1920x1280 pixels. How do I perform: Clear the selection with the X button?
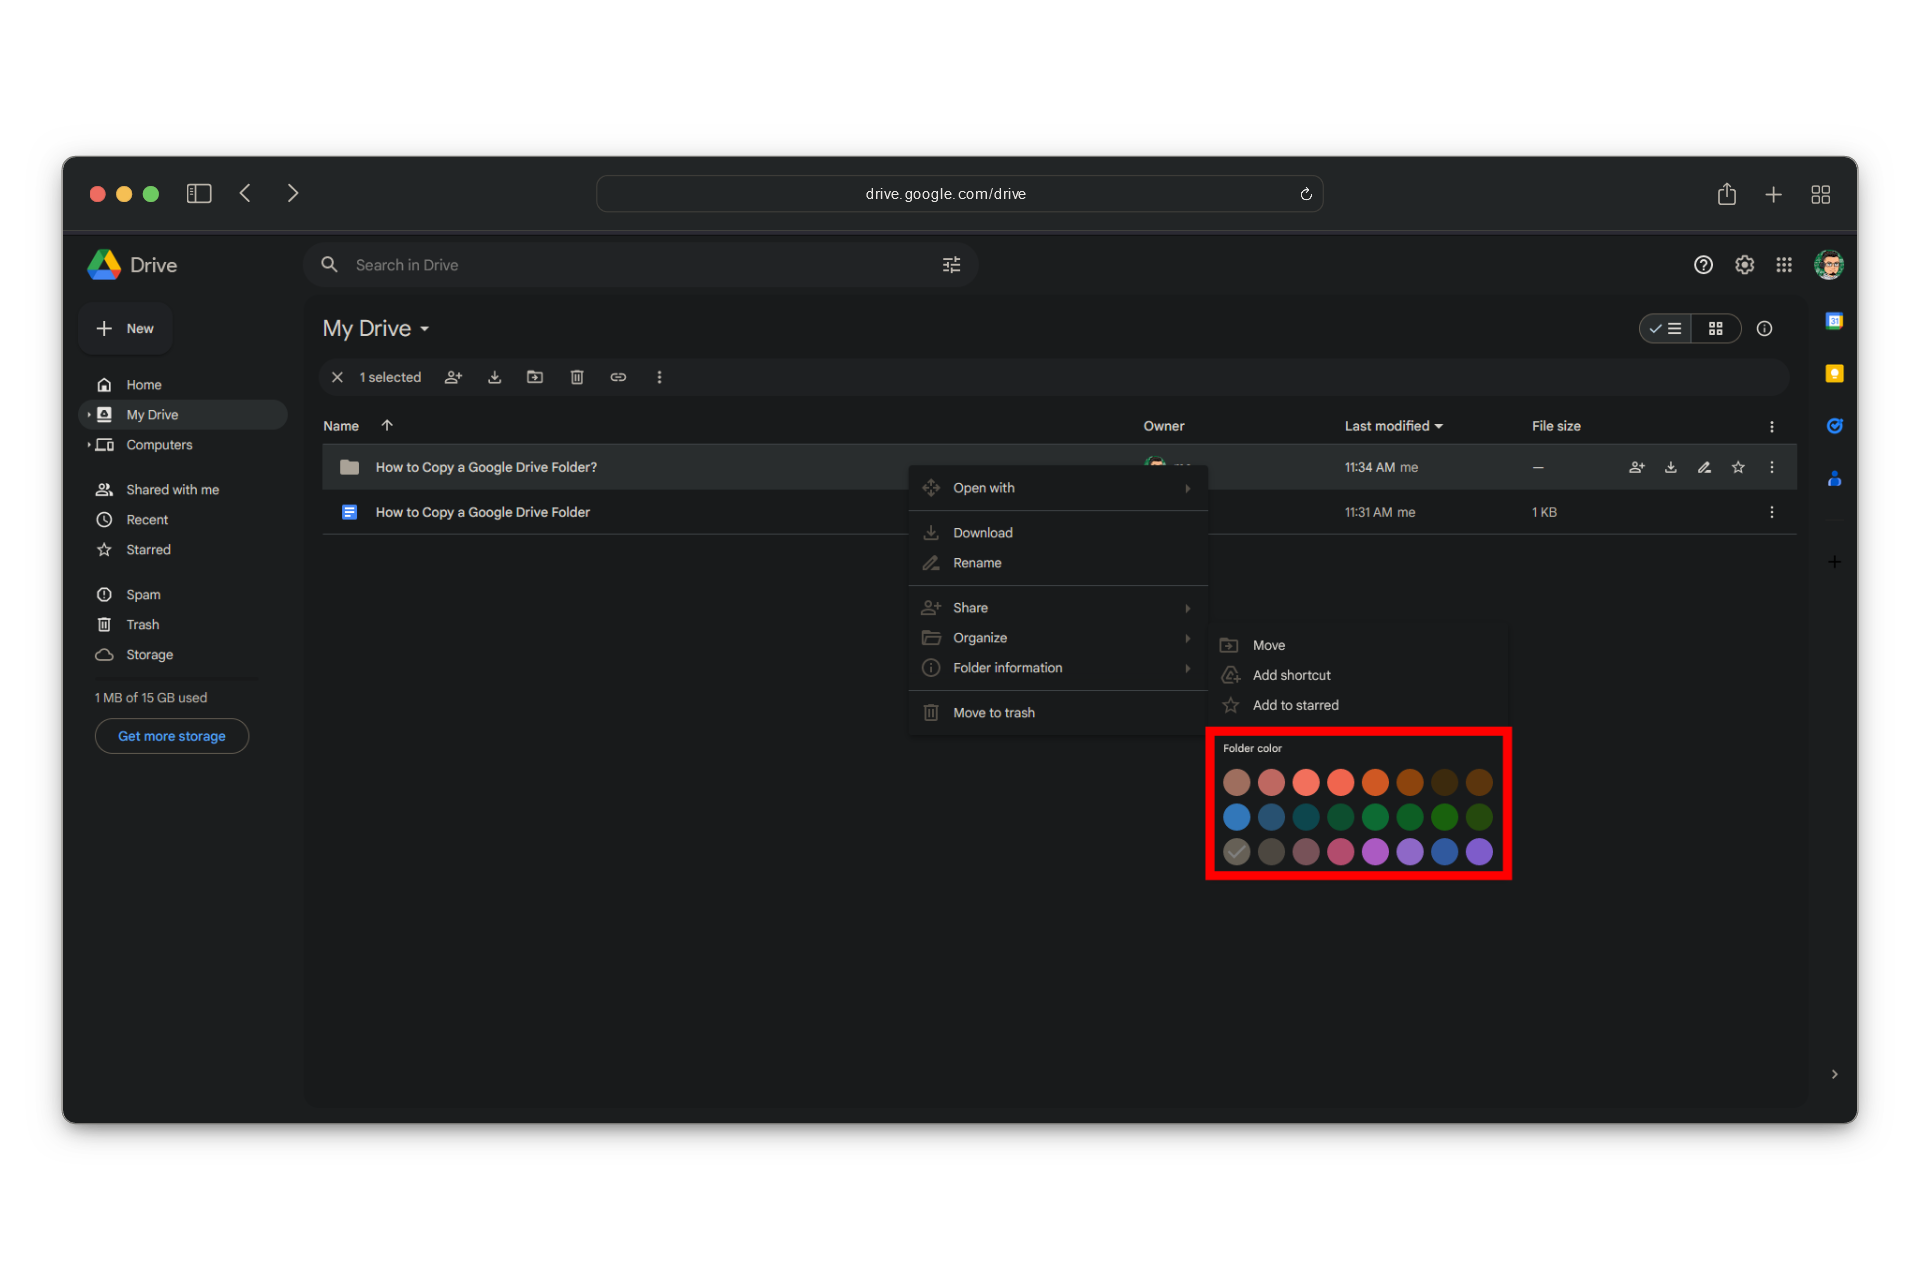pyautogui.click(x=337, y=377)
